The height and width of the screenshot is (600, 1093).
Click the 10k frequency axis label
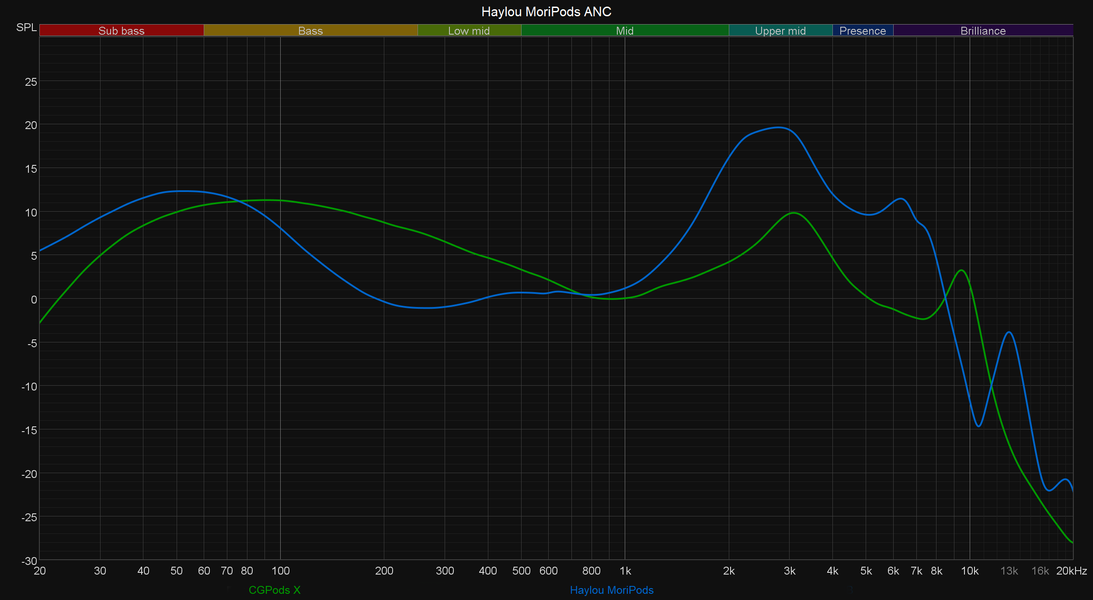(970, 571)
